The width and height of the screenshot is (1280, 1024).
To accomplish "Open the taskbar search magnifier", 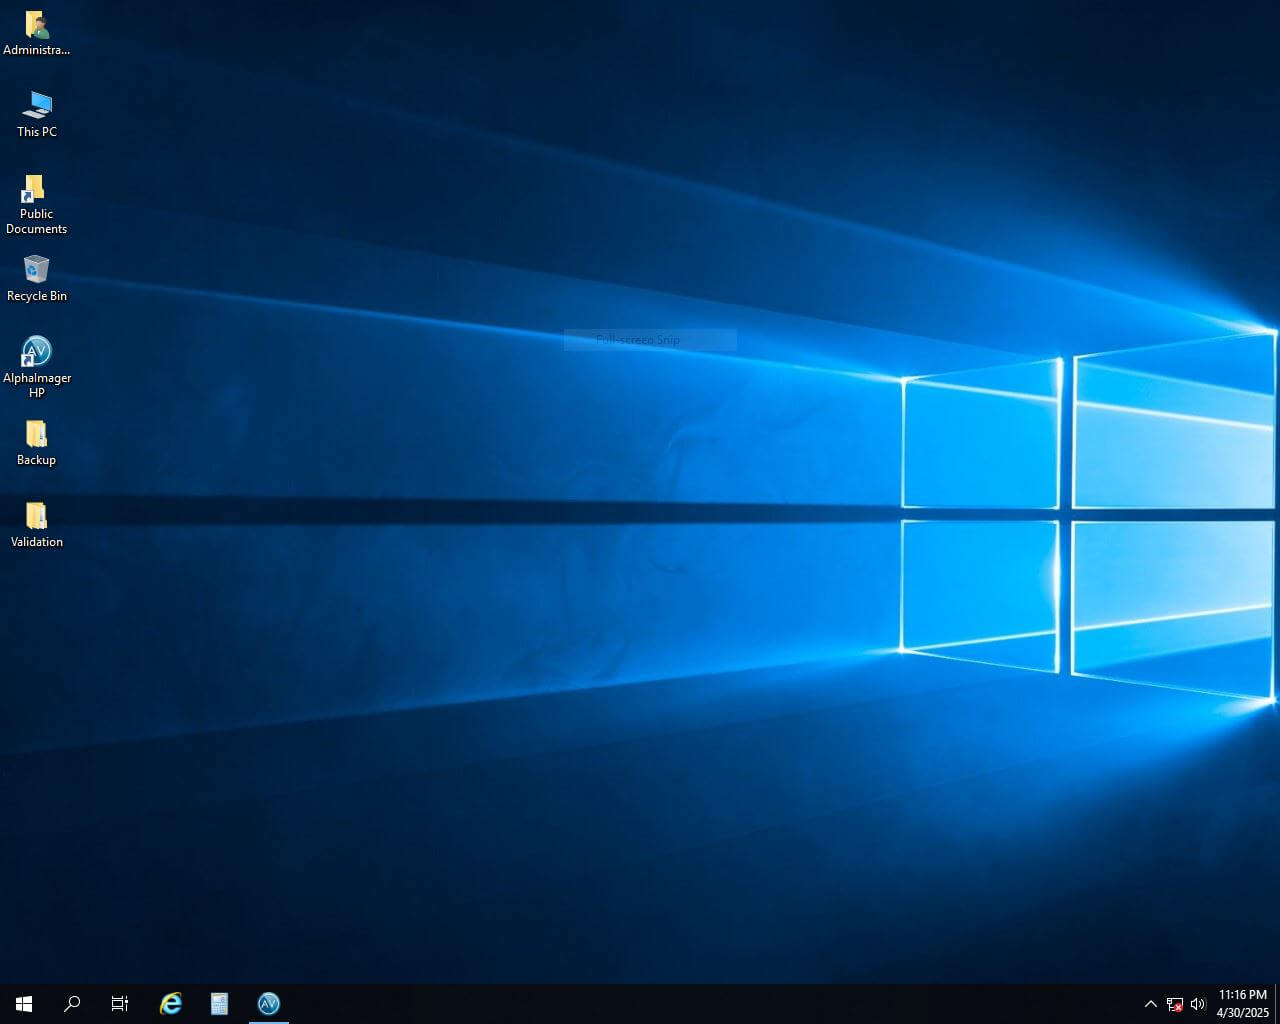I will [x=72, y=1004].
